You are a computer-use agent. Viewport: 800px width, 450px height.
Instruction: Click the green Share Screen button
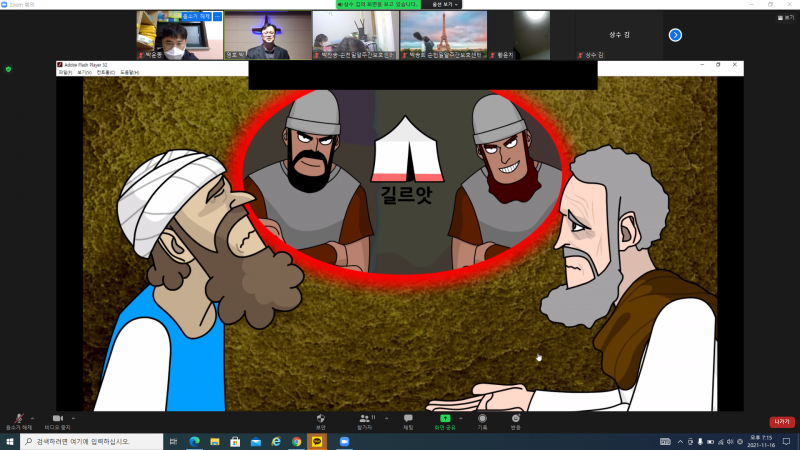[445, 421]
